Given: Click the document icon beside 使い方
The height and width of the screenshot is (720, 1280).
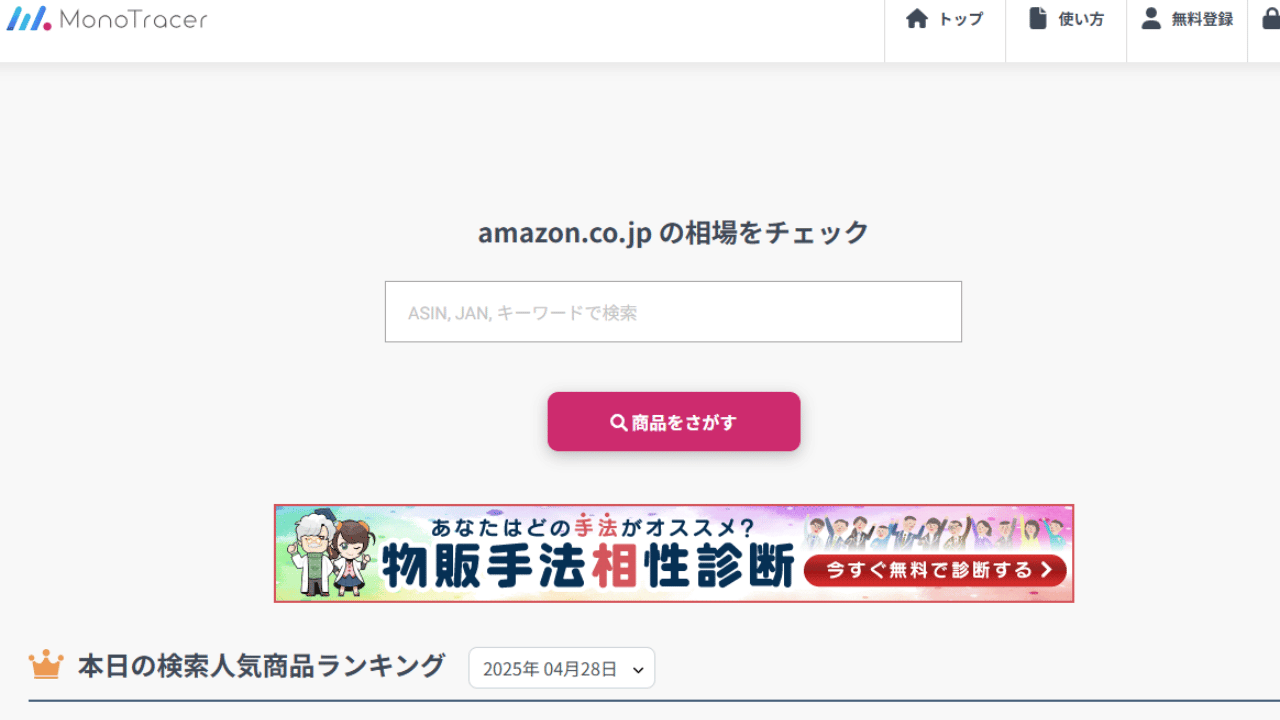Looking at the screenshot, I should 1038,19.
